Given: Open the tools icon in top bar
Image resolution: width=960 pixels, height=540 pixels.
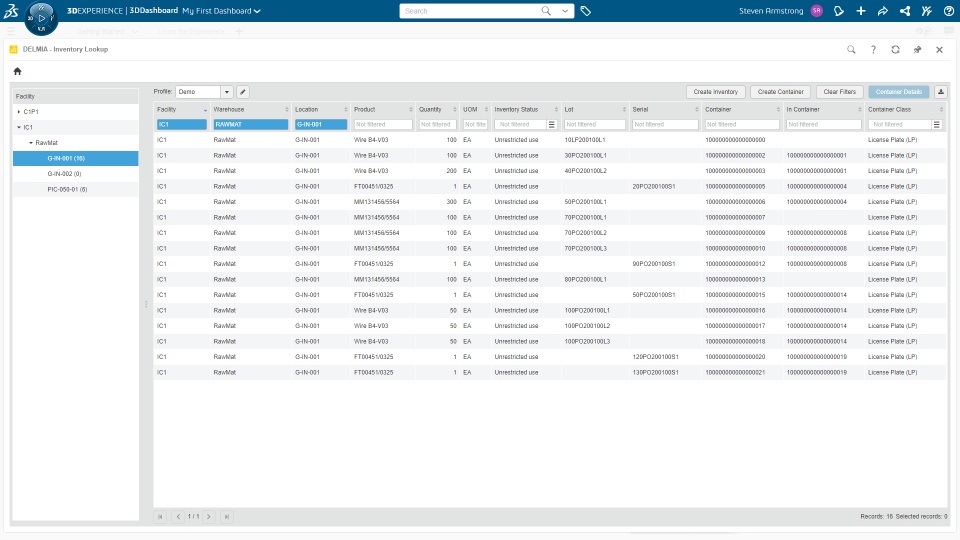Looking at the screenshot, I should click(926, 10).
